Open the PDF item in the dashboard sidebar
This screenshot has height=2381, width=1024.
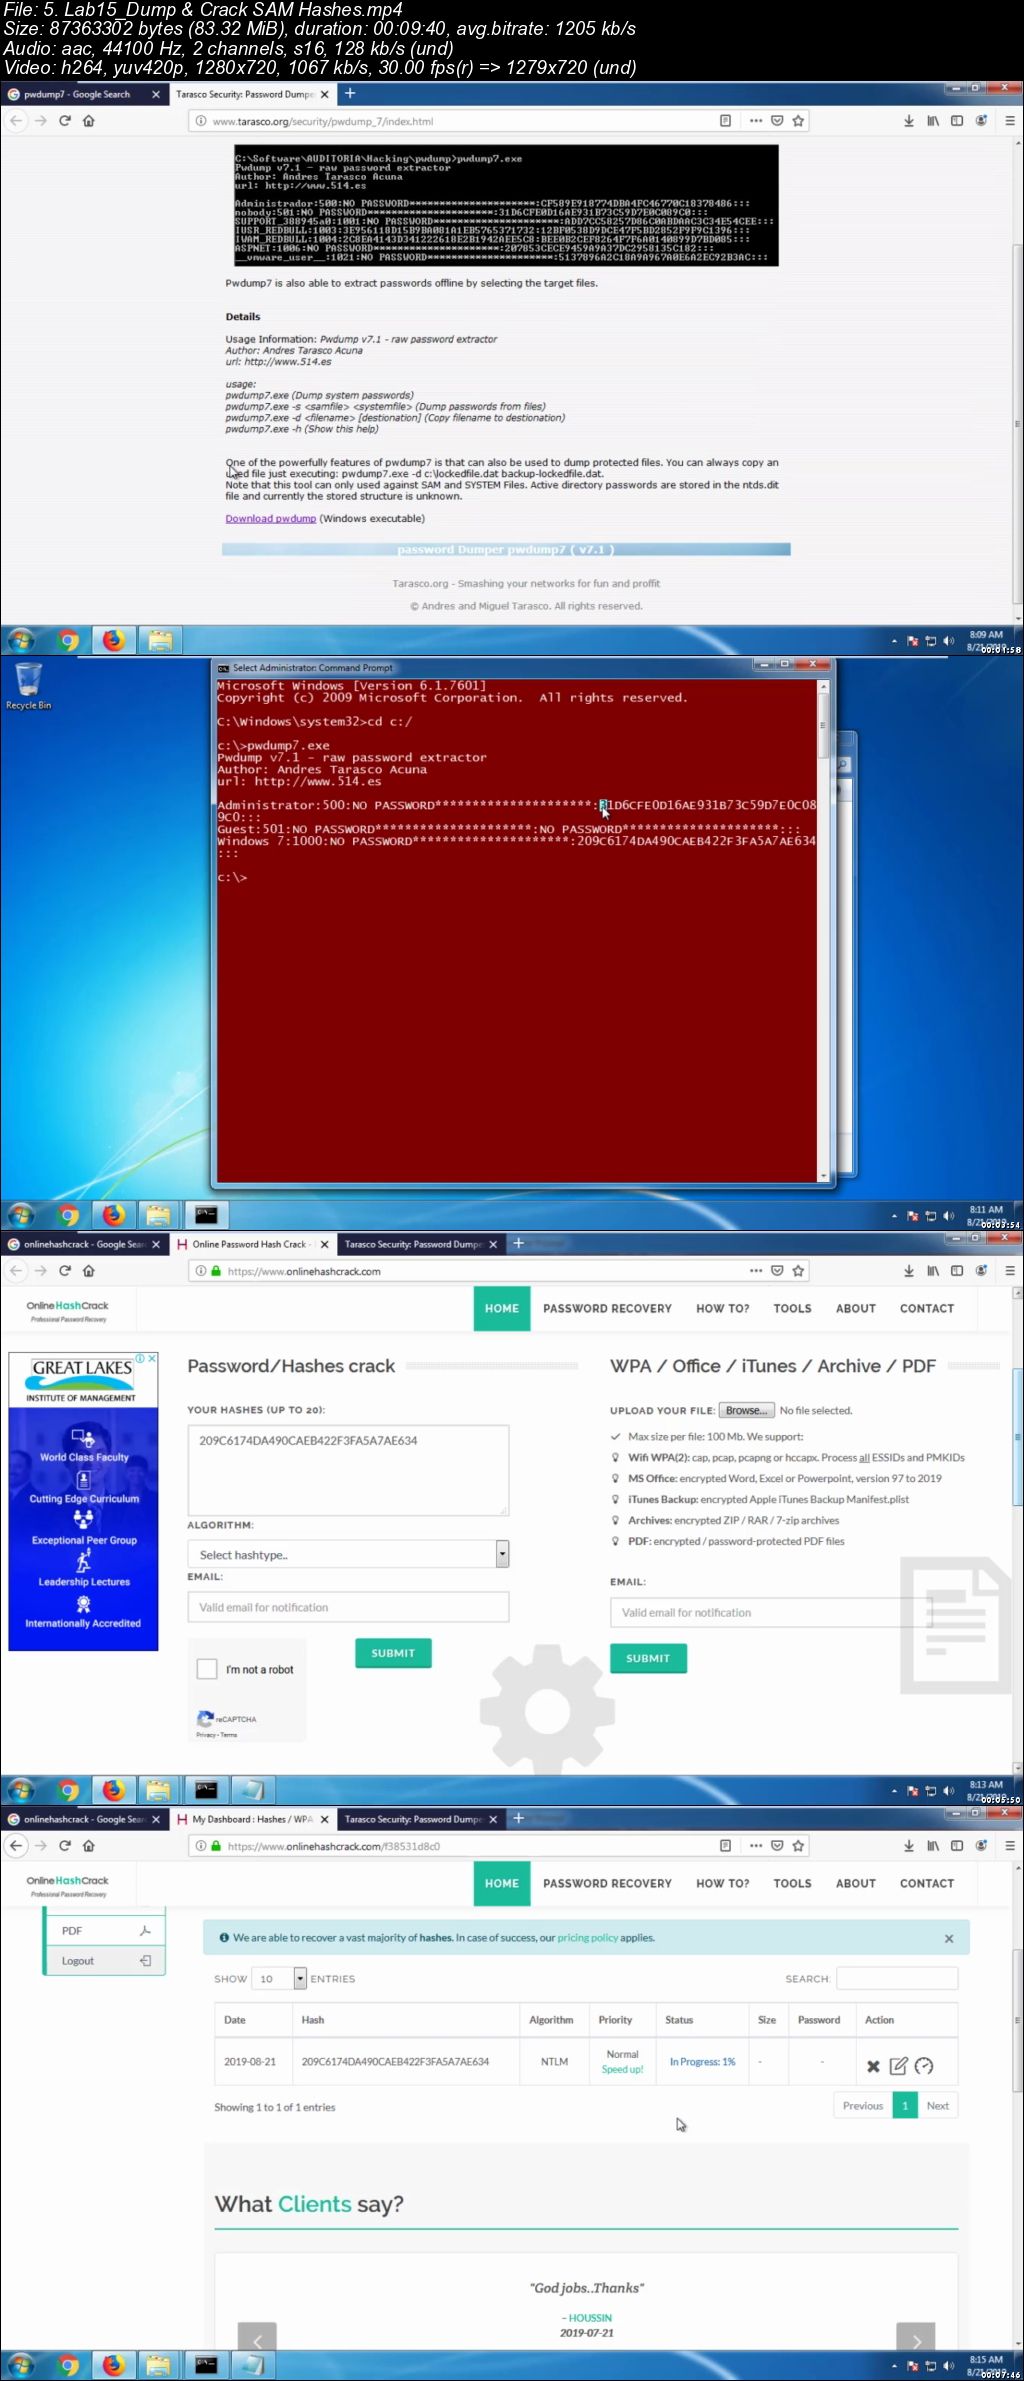click(x=104, y=1931)
